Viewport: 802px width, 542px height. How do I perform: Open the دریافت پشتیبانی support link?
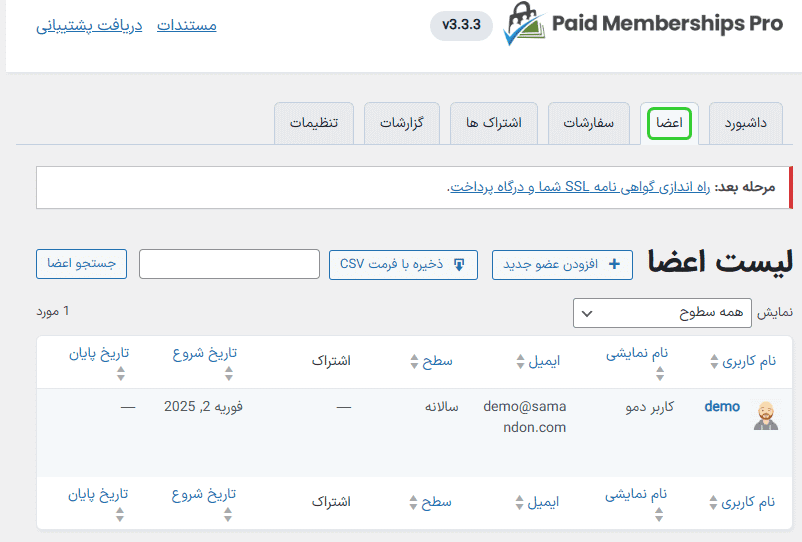(89, 25)
